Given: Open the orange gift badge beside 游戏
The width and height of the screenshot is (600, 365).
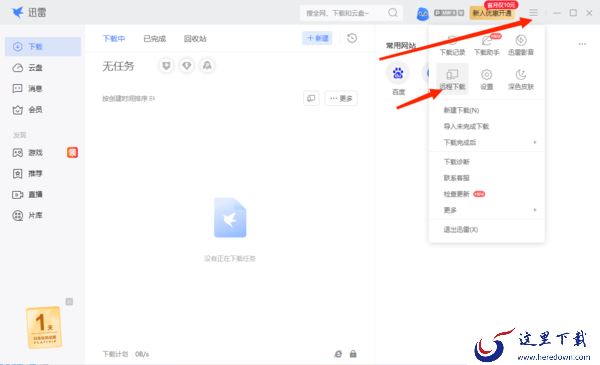Looking at the screenshot, I should point(72,152).
